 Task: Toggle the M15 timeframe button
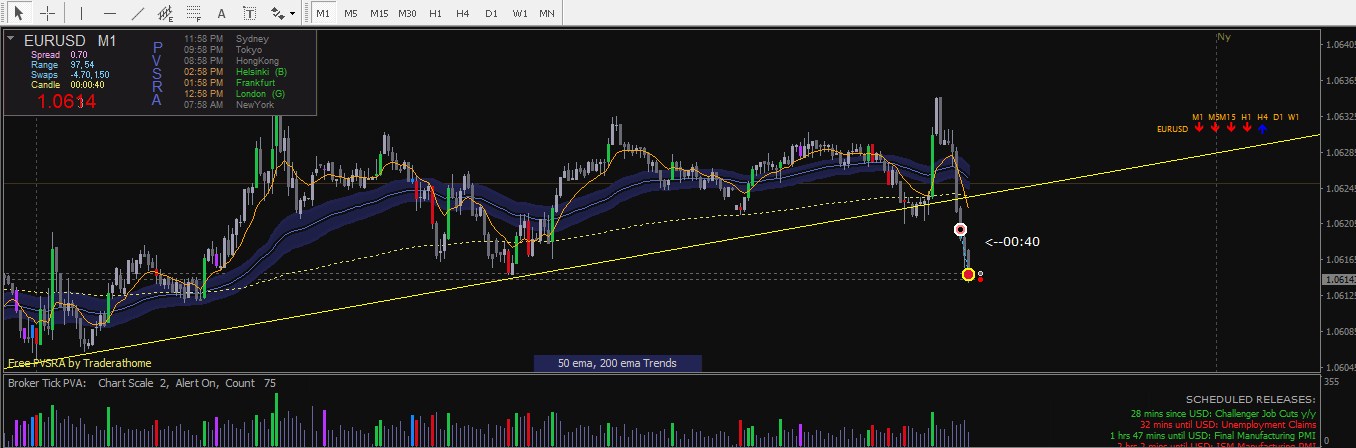point(379,14)
